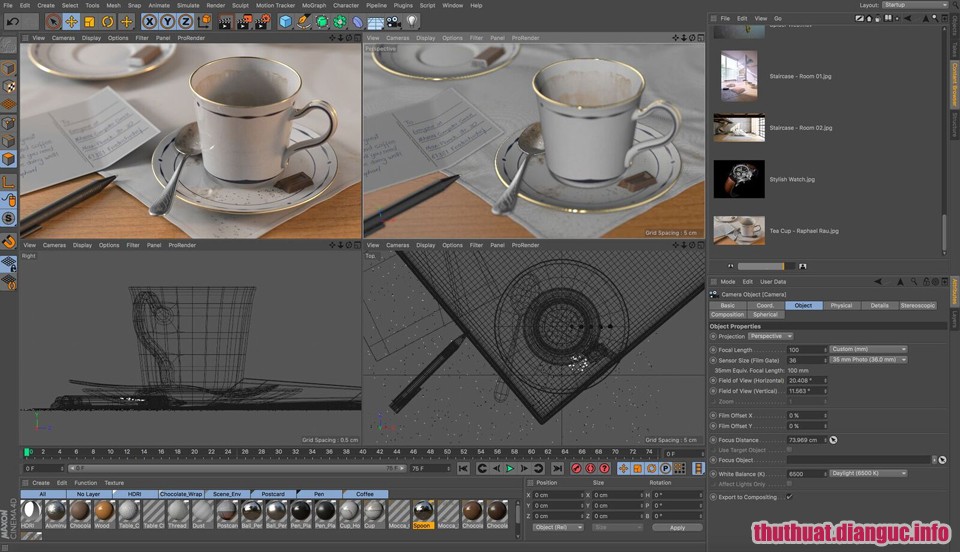Click Render to Picture Viewer icon
The width and height of the screenshot is (960, 552).
tap(244, 22)
